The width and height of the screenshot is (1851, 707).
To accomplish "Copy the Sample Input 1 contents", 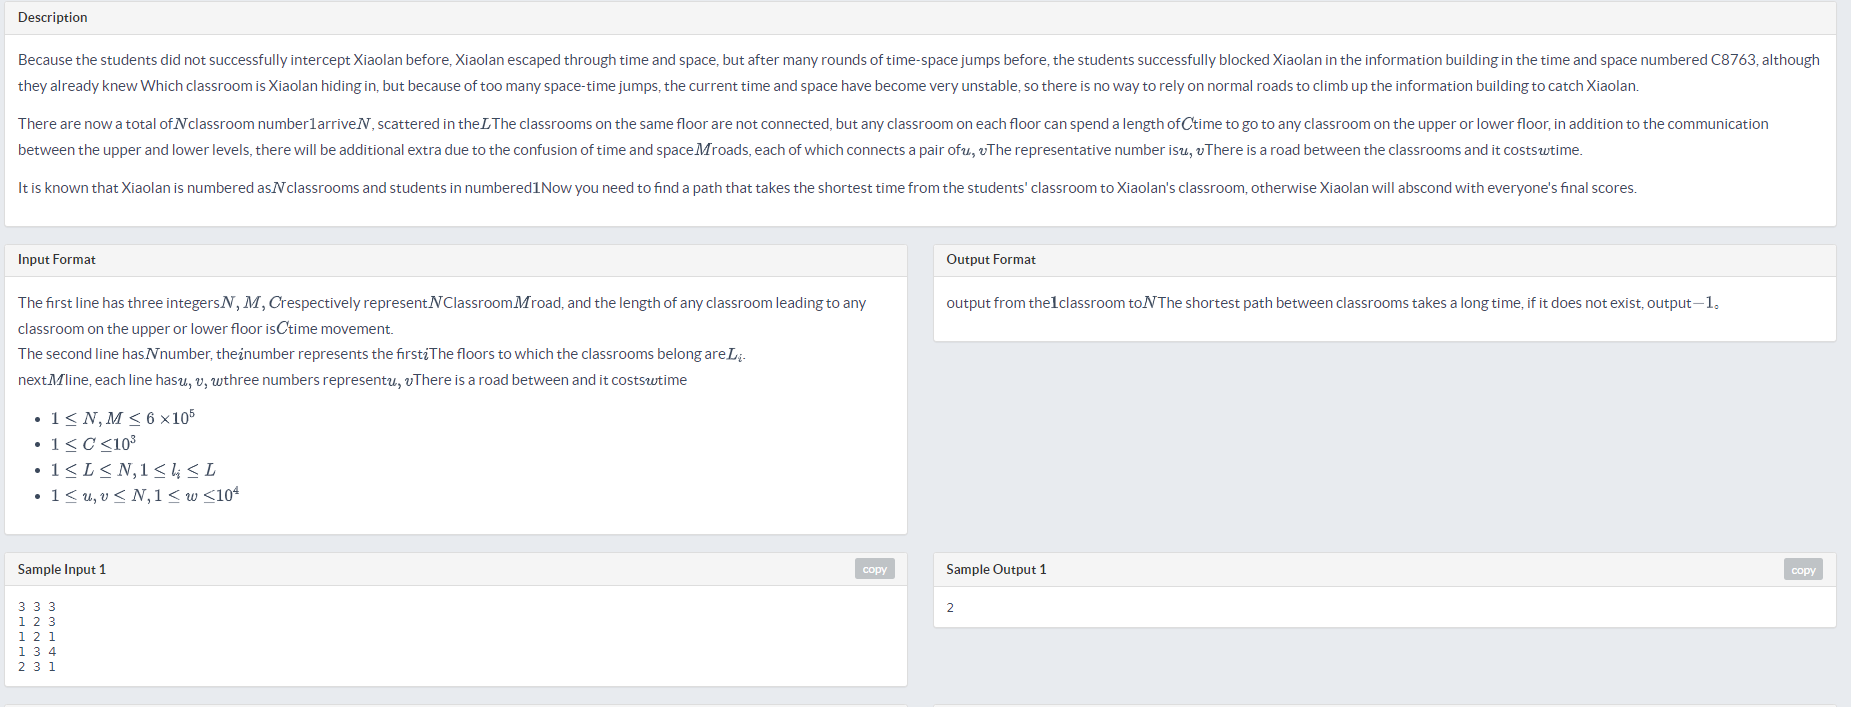I will pyautogui.click(x=874, y=569).
